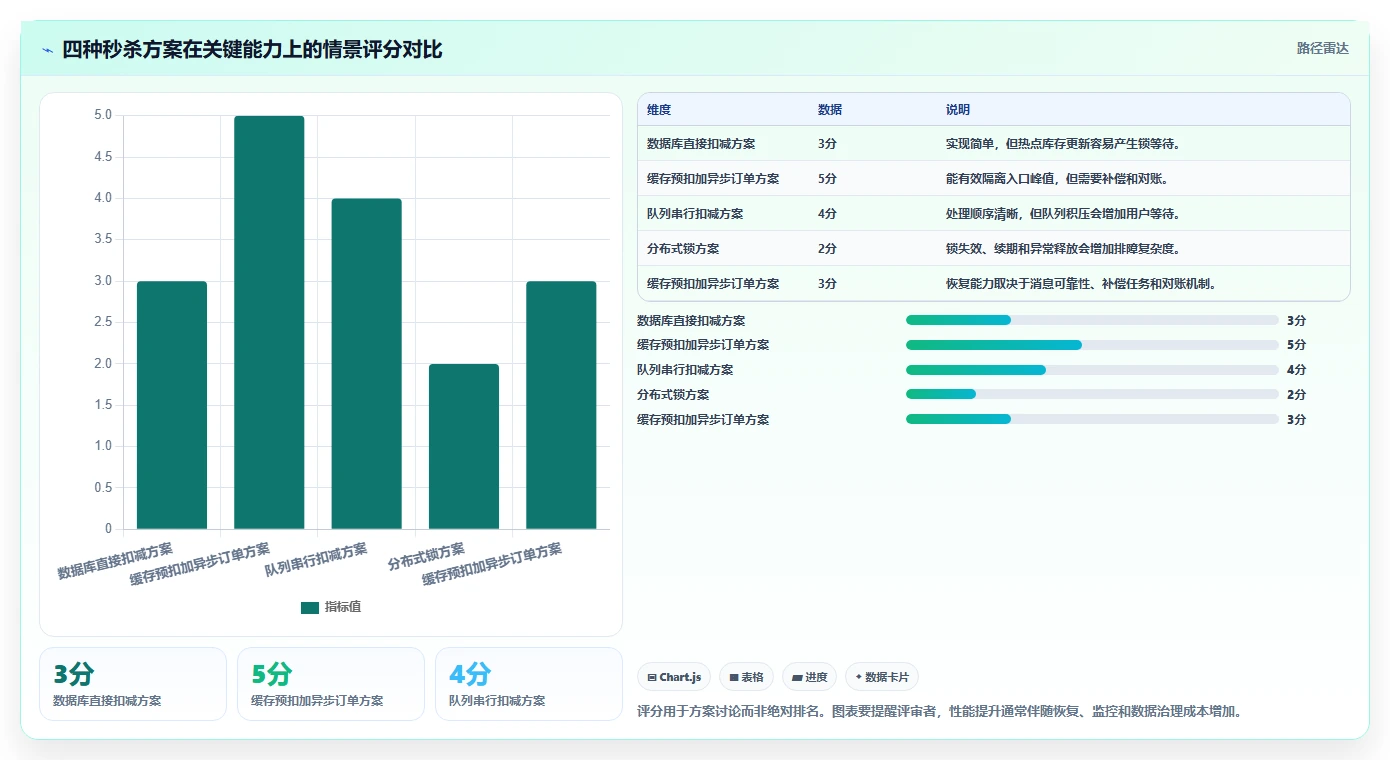Click the 队列串行扣减方案 x-axis label under the chart
This screenshot has height=760, width=1390.
[316, 559]
